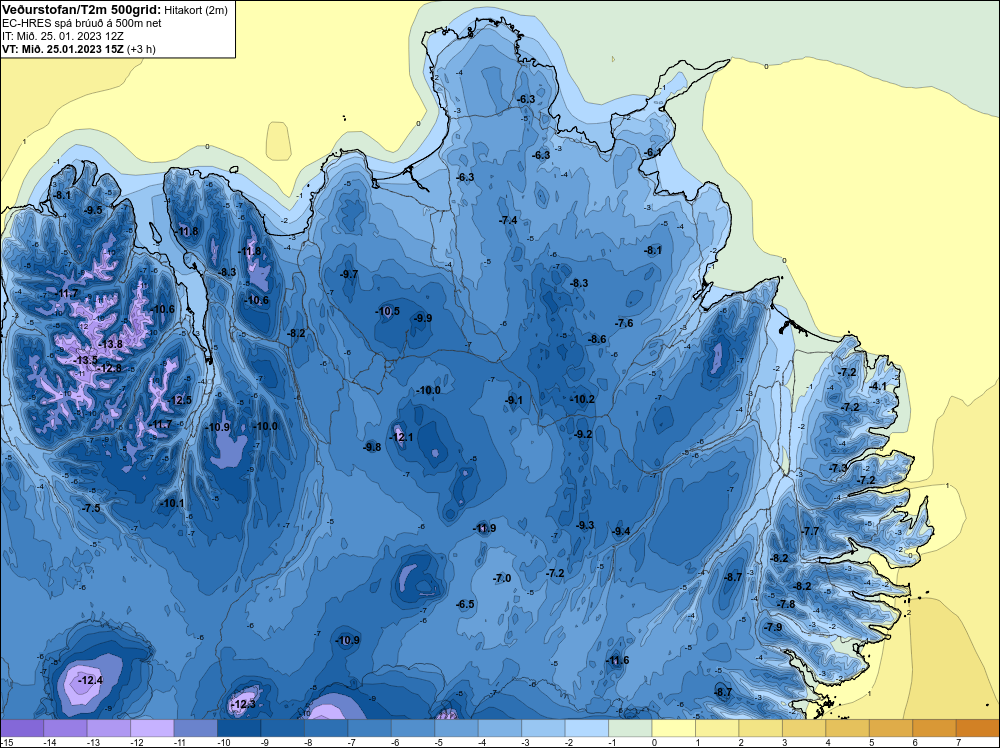Click the pale green legend swatch between -1 and 0
Screen dimensions: 1000x748
point(630,728)
